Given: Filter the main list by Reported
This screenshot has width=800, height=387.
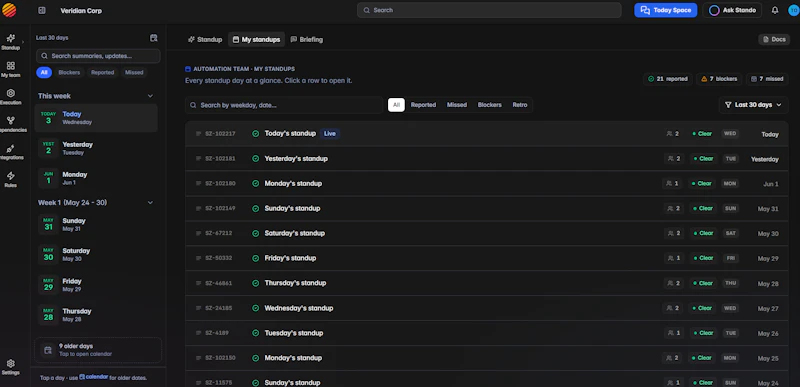Looking at the screenshot, I should click(423, 105).
